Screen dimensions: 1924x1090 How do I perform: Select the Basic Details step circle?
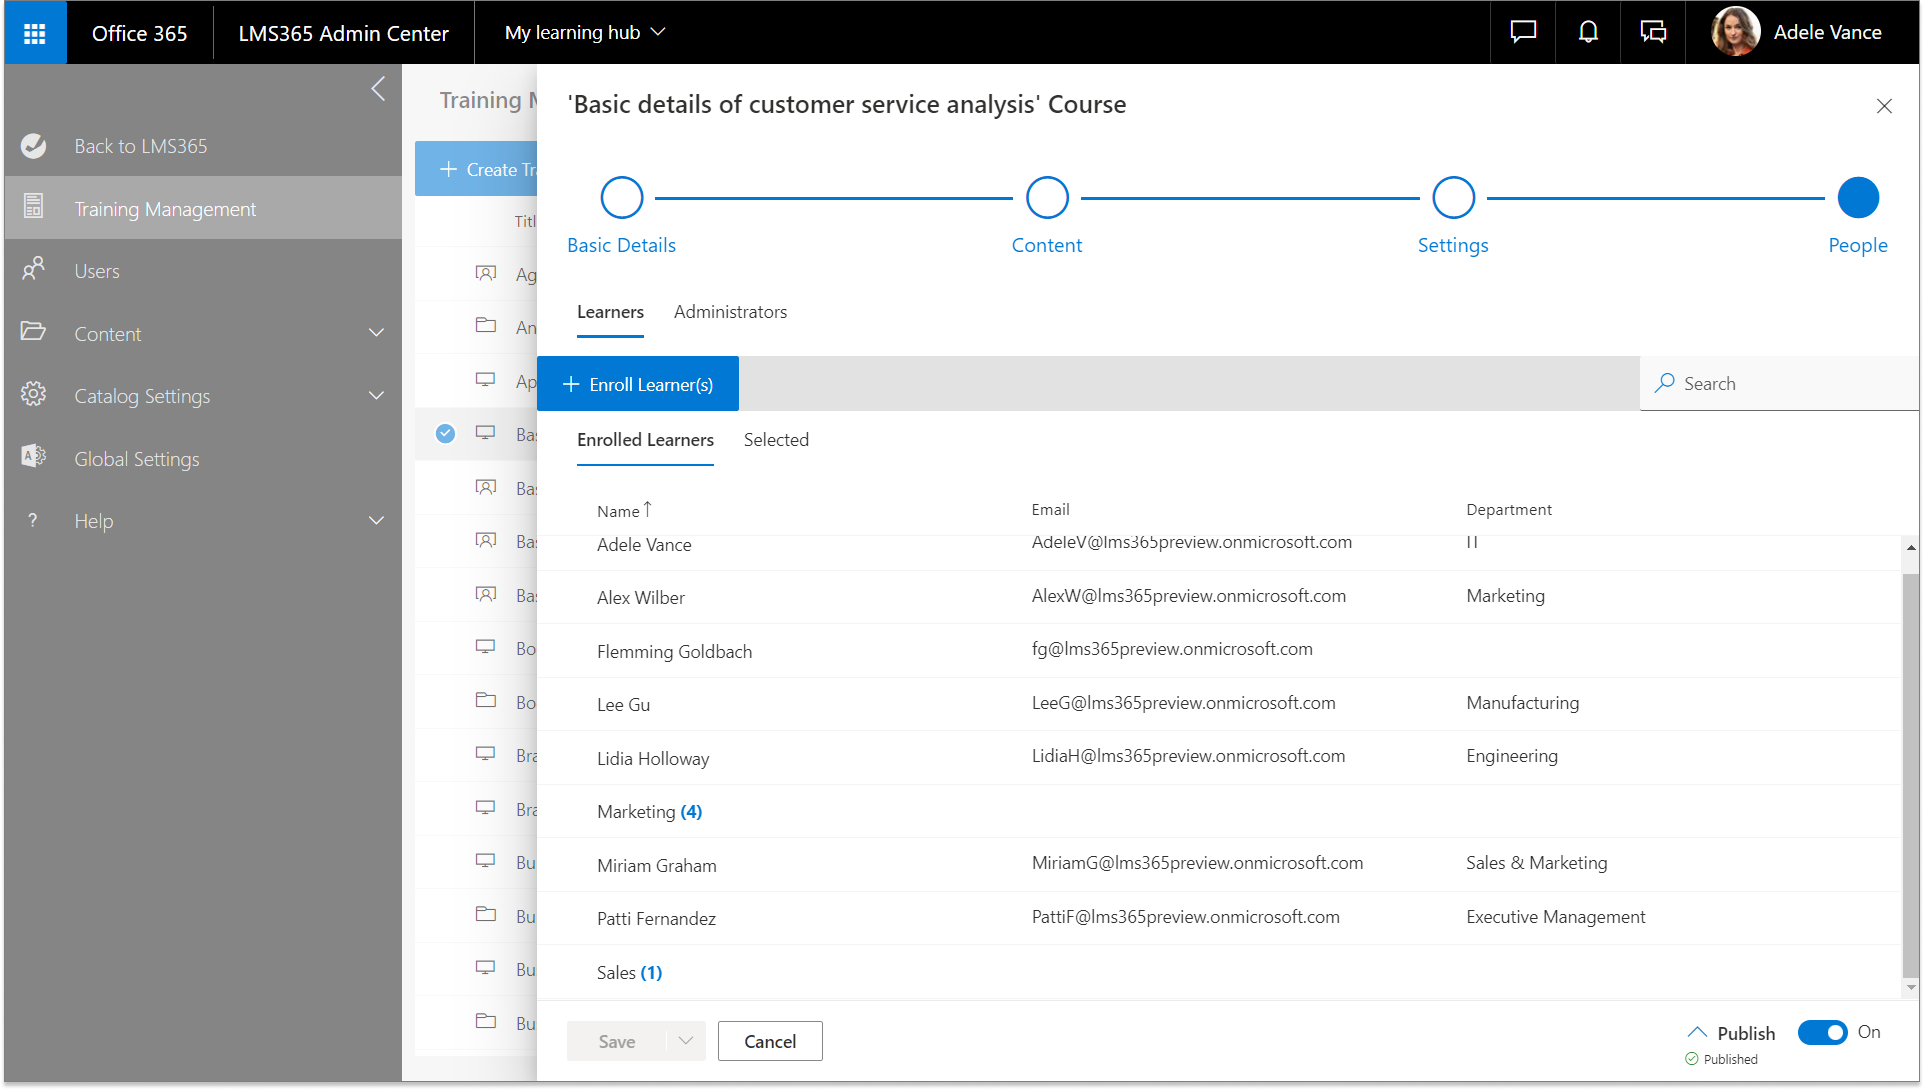pos(621,198)
